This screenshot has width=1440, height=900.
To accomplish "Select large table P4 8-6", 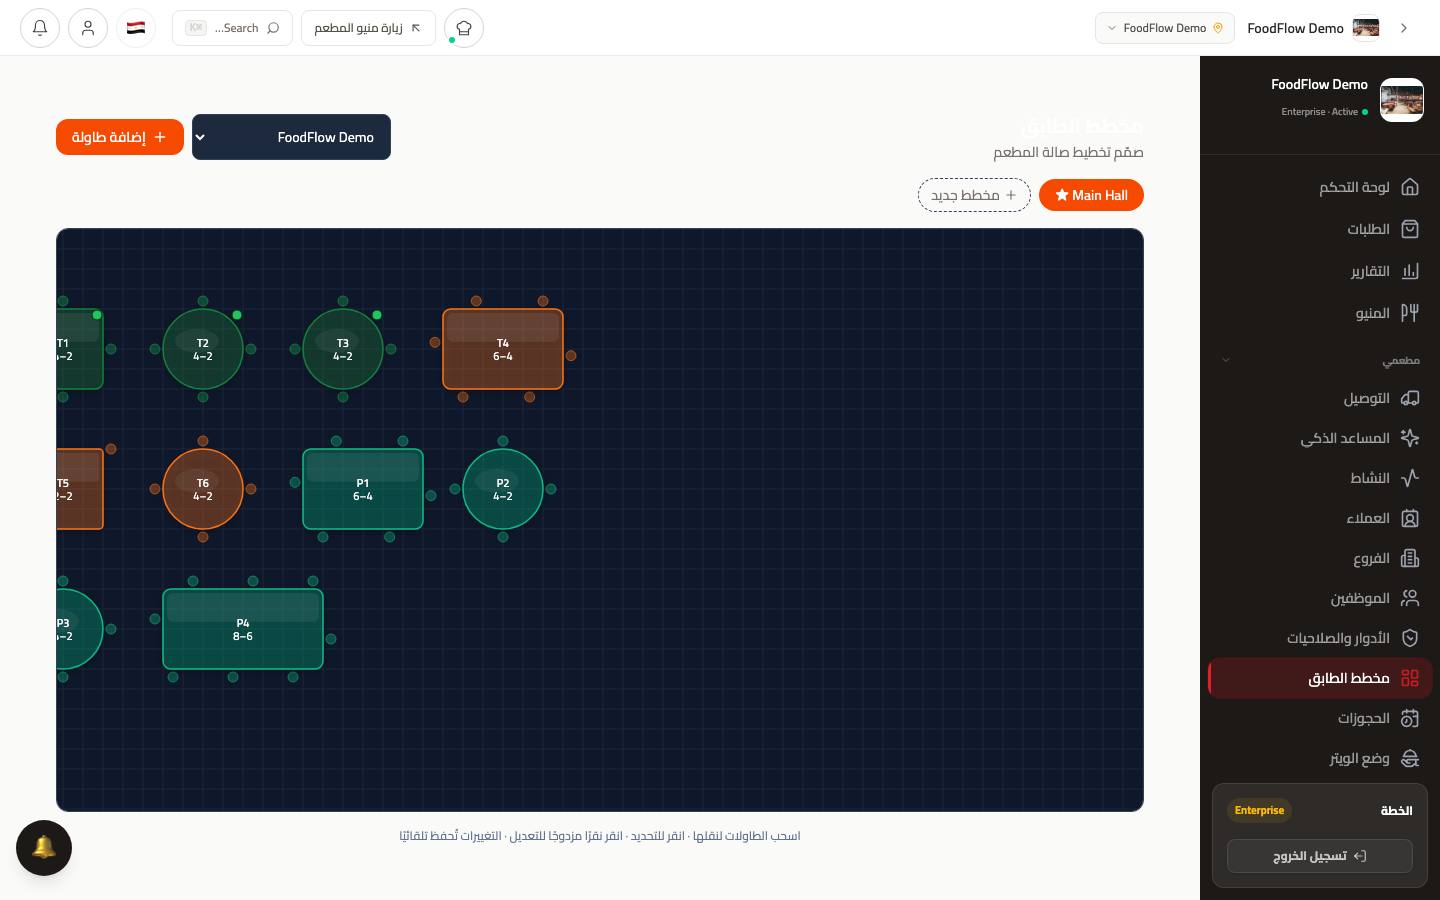I will [243, 629].
